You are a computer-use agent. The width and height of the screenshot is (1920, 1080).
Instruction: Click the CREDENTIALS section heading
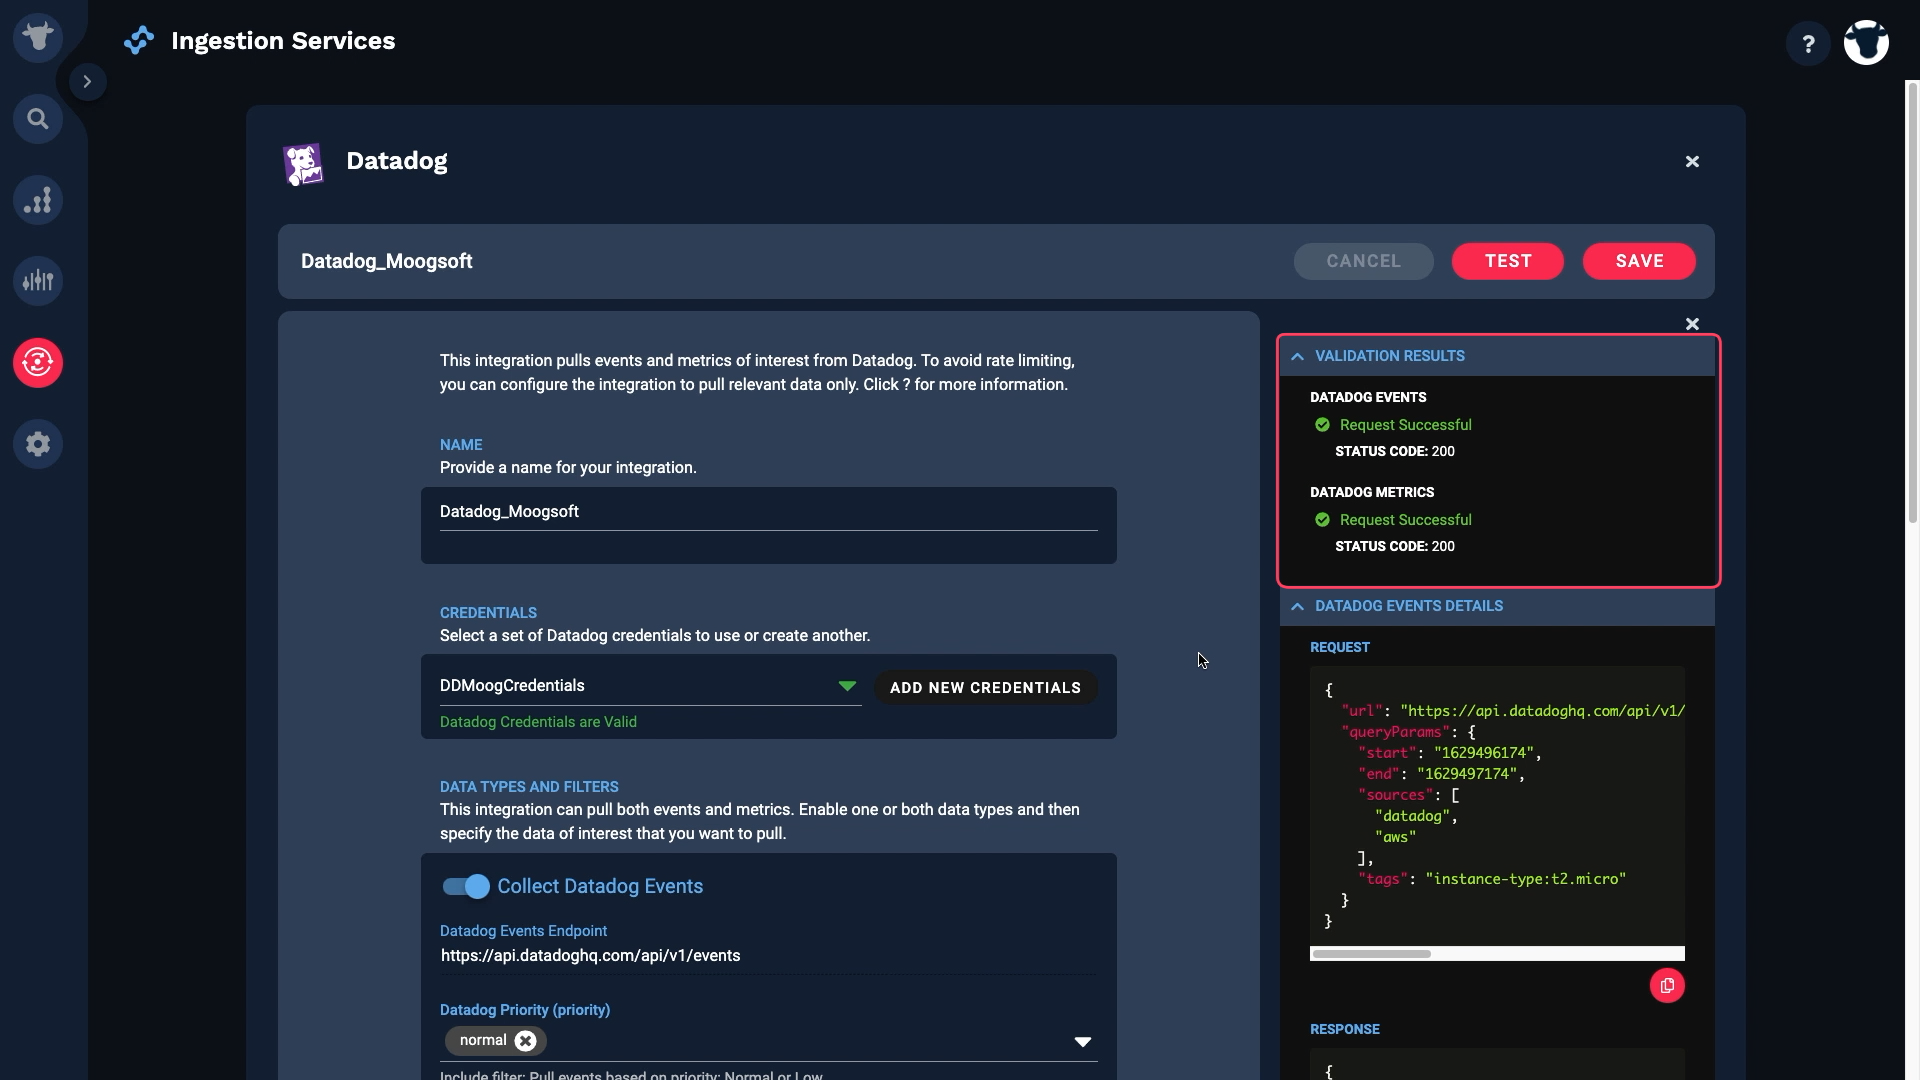[x=488, y=613]
